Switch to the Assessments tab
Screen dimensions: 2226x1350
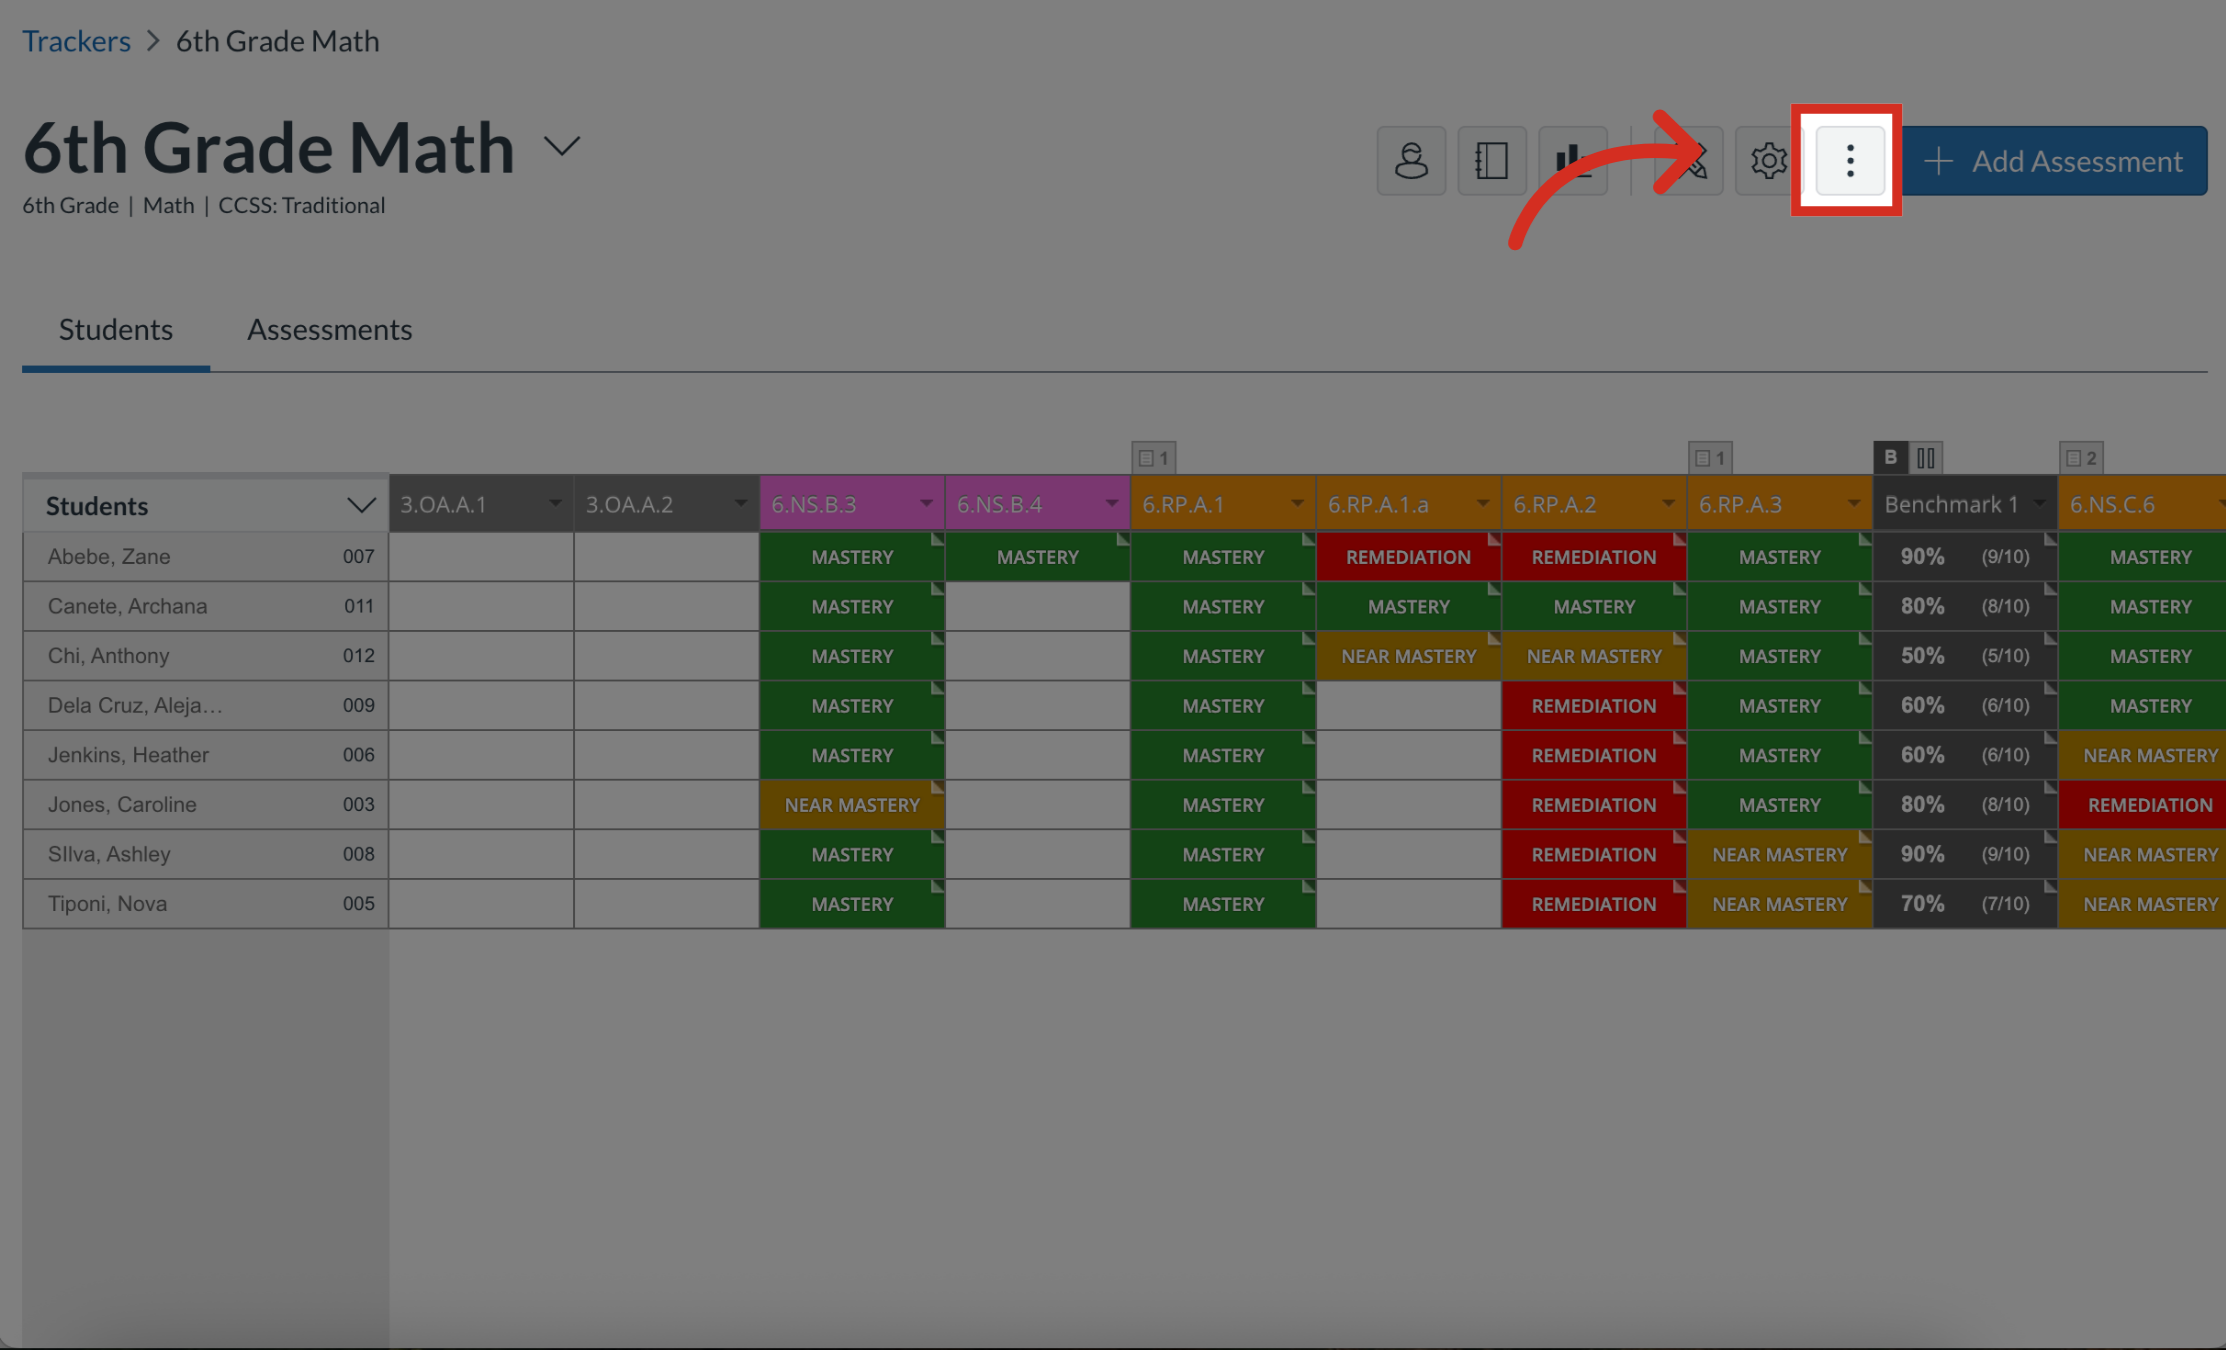pyautogui.click(x=329, y=330)
